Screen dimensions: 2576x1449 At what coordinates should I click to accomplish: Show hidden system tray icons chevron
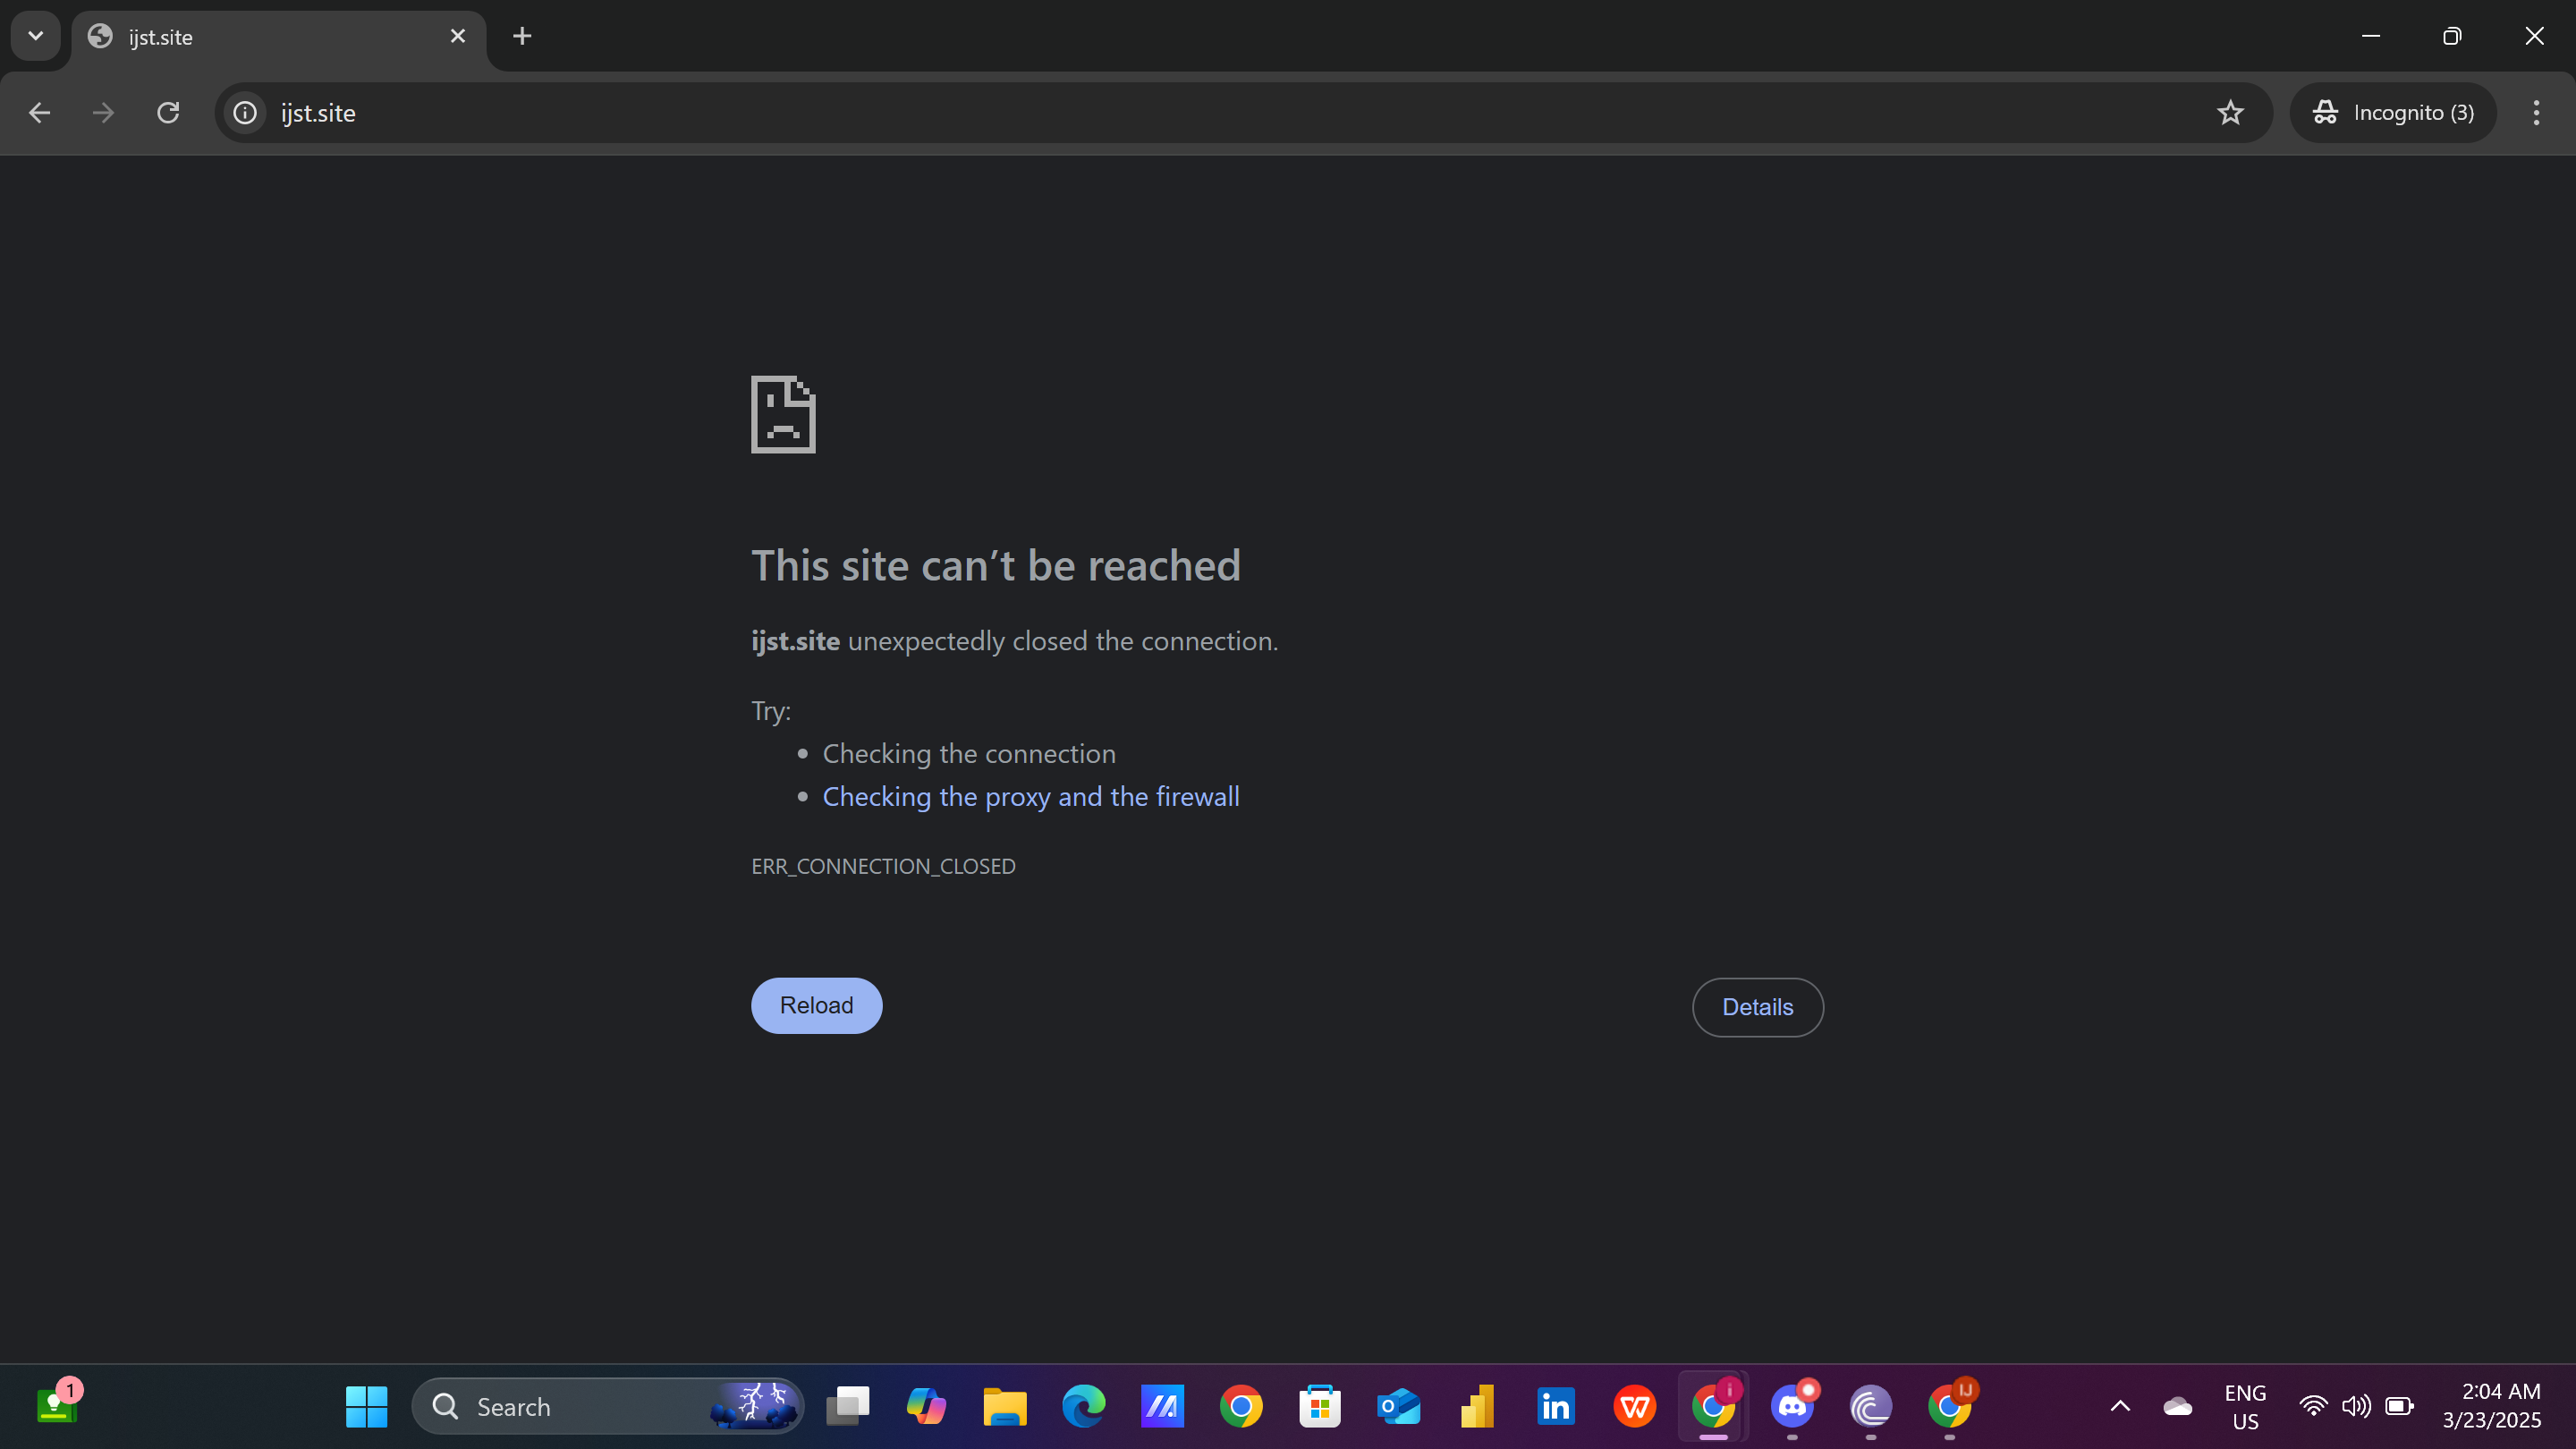(x=2120, y=1407)
